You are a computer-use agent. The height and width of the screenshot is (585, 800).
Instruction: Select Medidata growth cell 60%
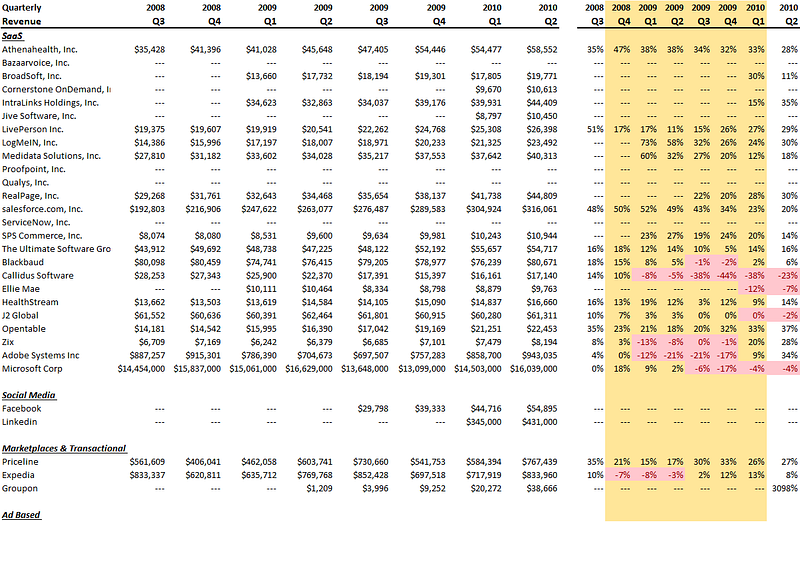coord(648,156)
